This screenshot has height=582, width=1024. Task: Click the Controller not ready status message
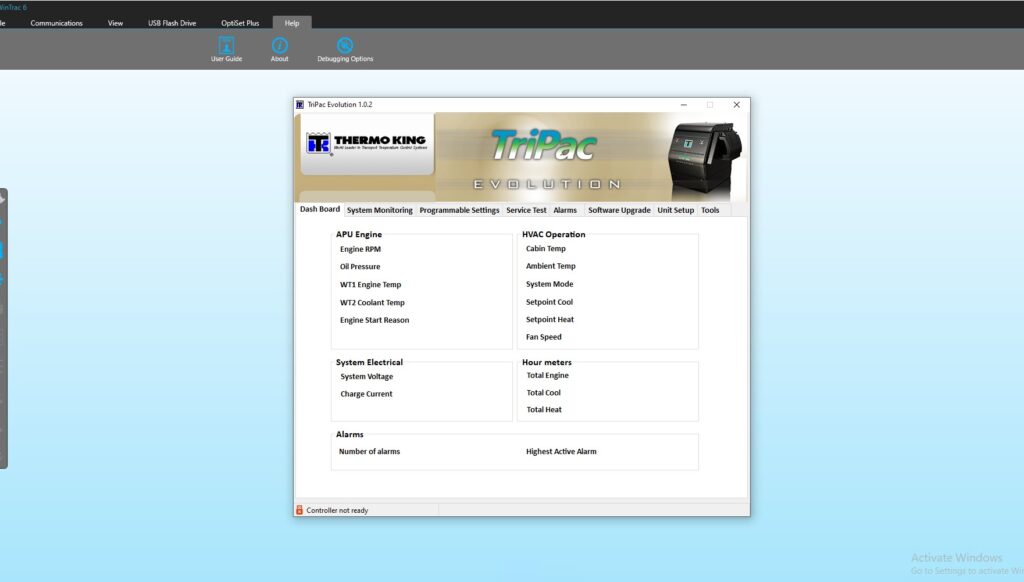coord(336,509)
